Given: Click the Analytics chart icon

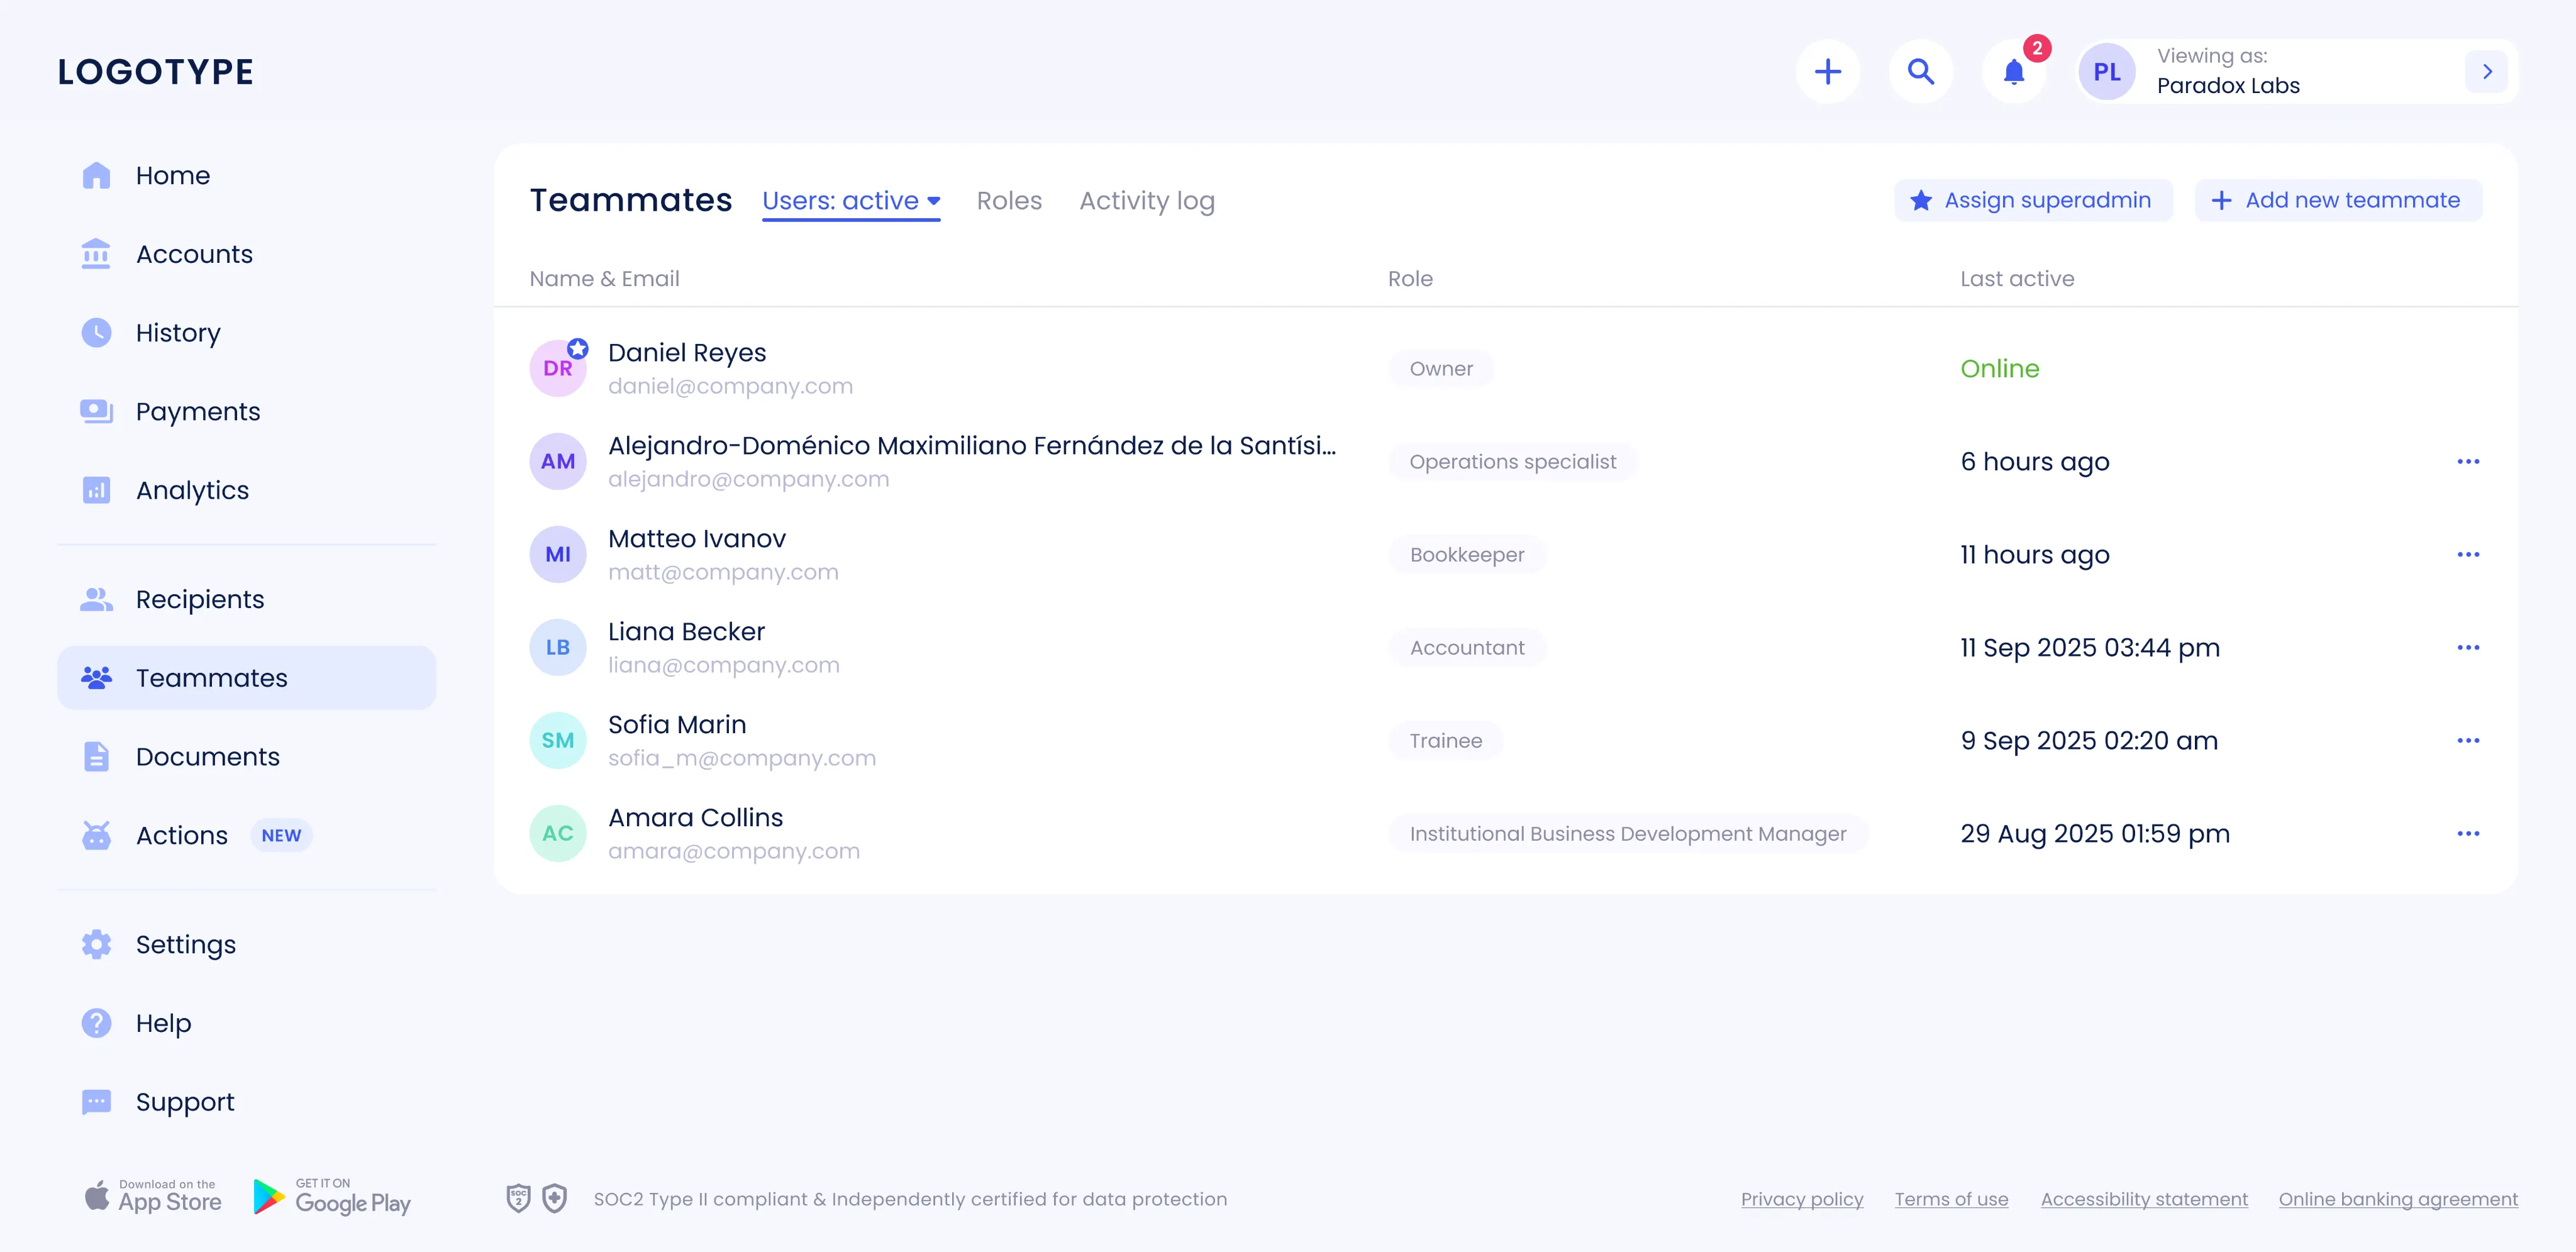Looking at the screenshot, I should click(x=96, y=490).
